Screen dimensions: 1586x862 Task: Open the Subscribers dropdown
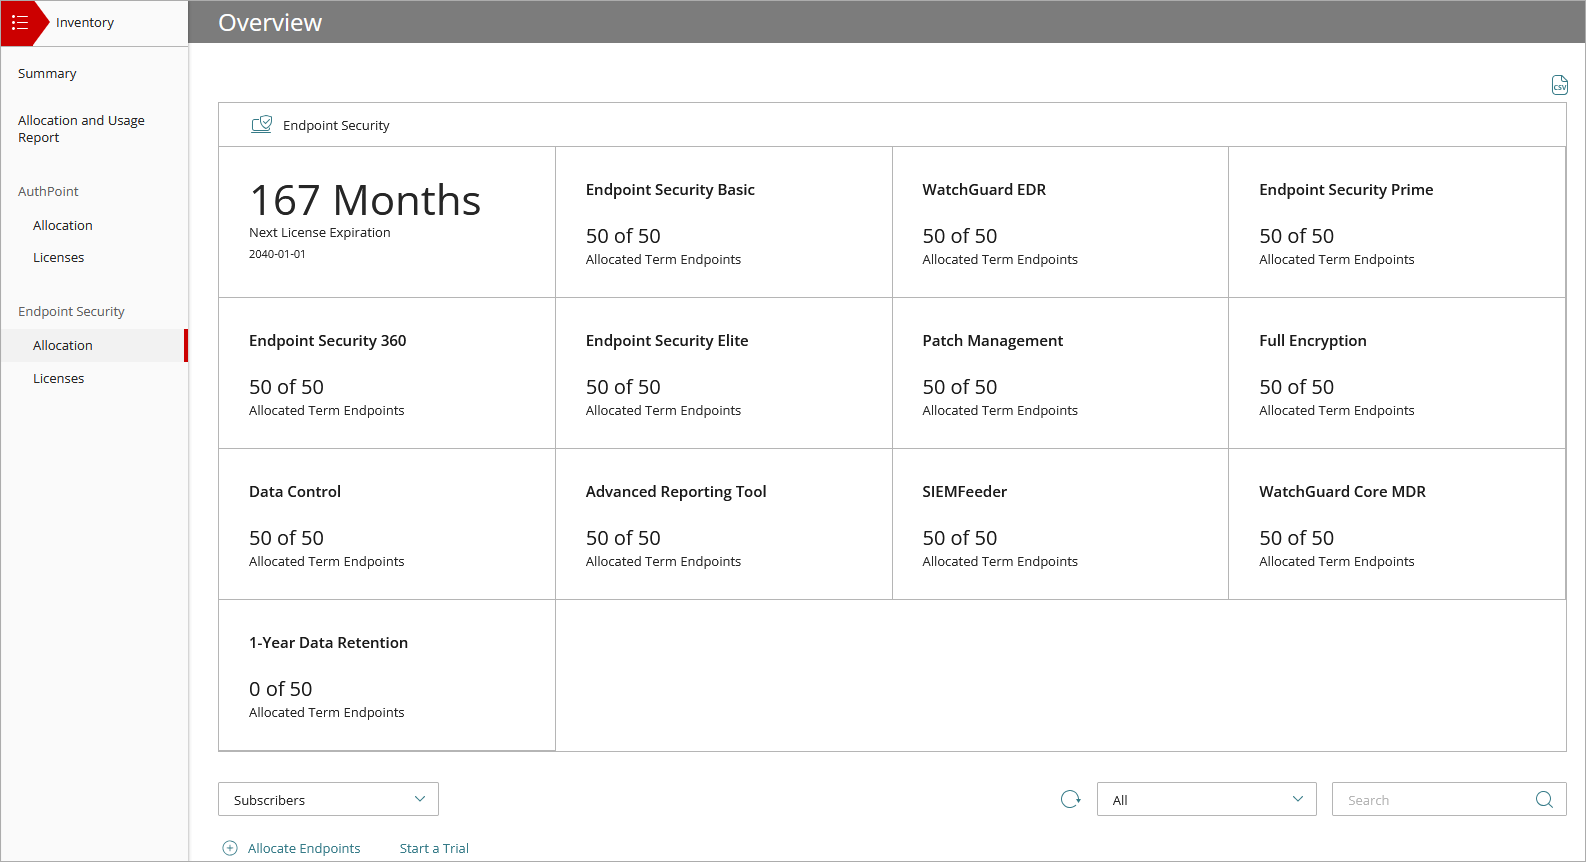[328, 799]
